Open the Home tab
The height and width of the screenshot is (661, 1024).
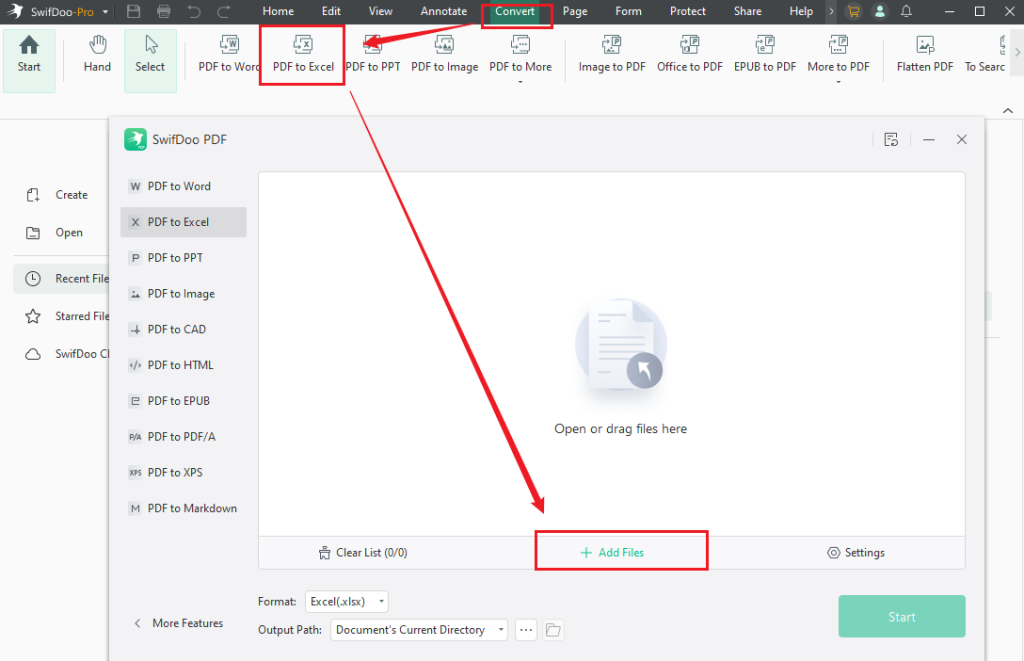[278, 11]
